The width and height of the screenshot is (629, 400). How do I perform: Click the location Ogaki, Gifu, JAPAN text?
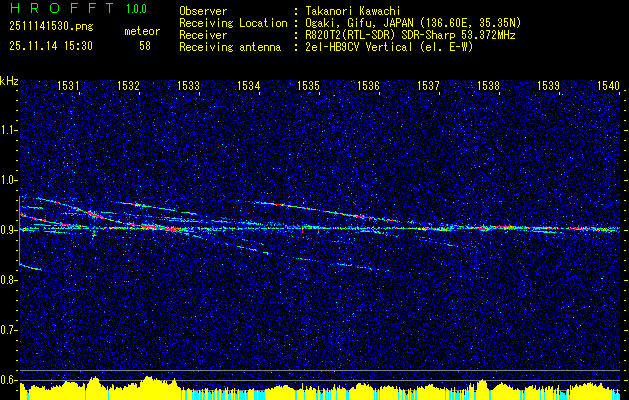pos(411,23)
